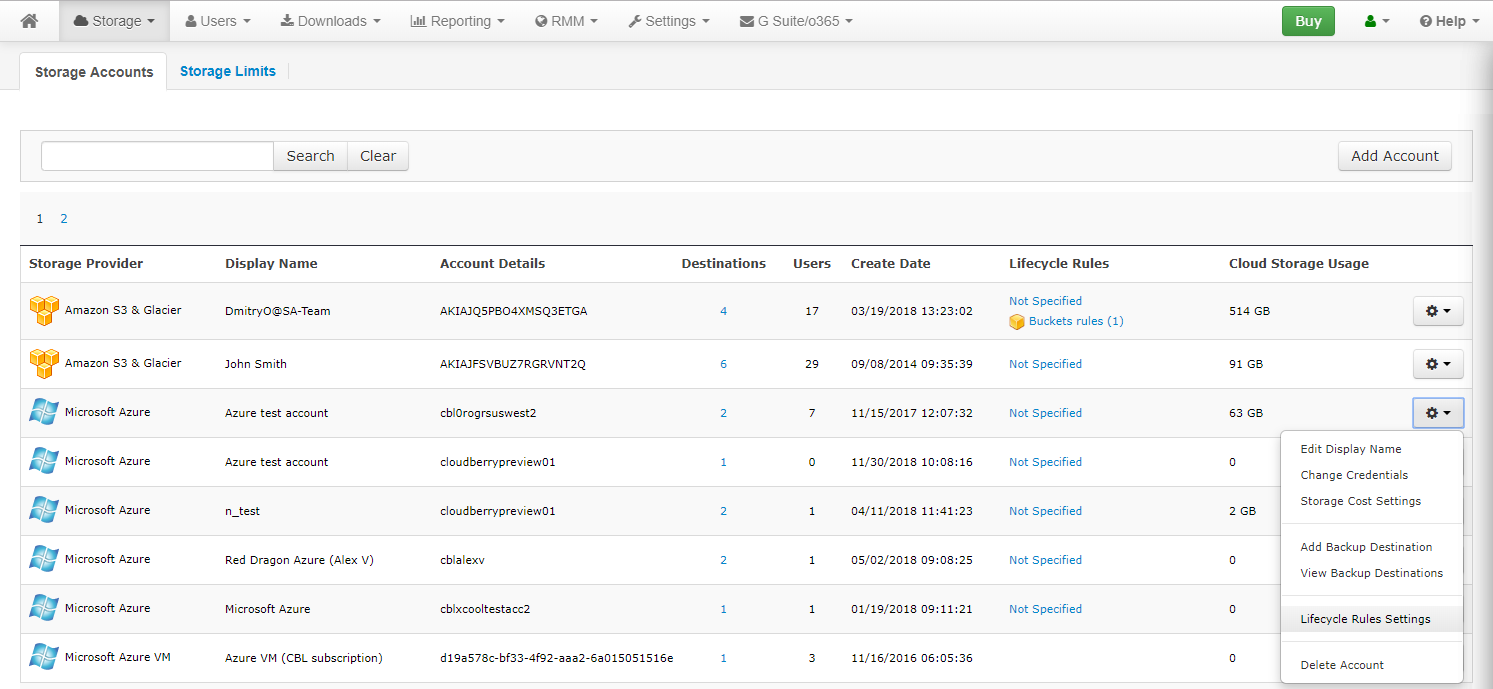Viewport: 1493px width, 689px height.
Task: Open destinations count for Azure VM account
Action: coord(724,658)
